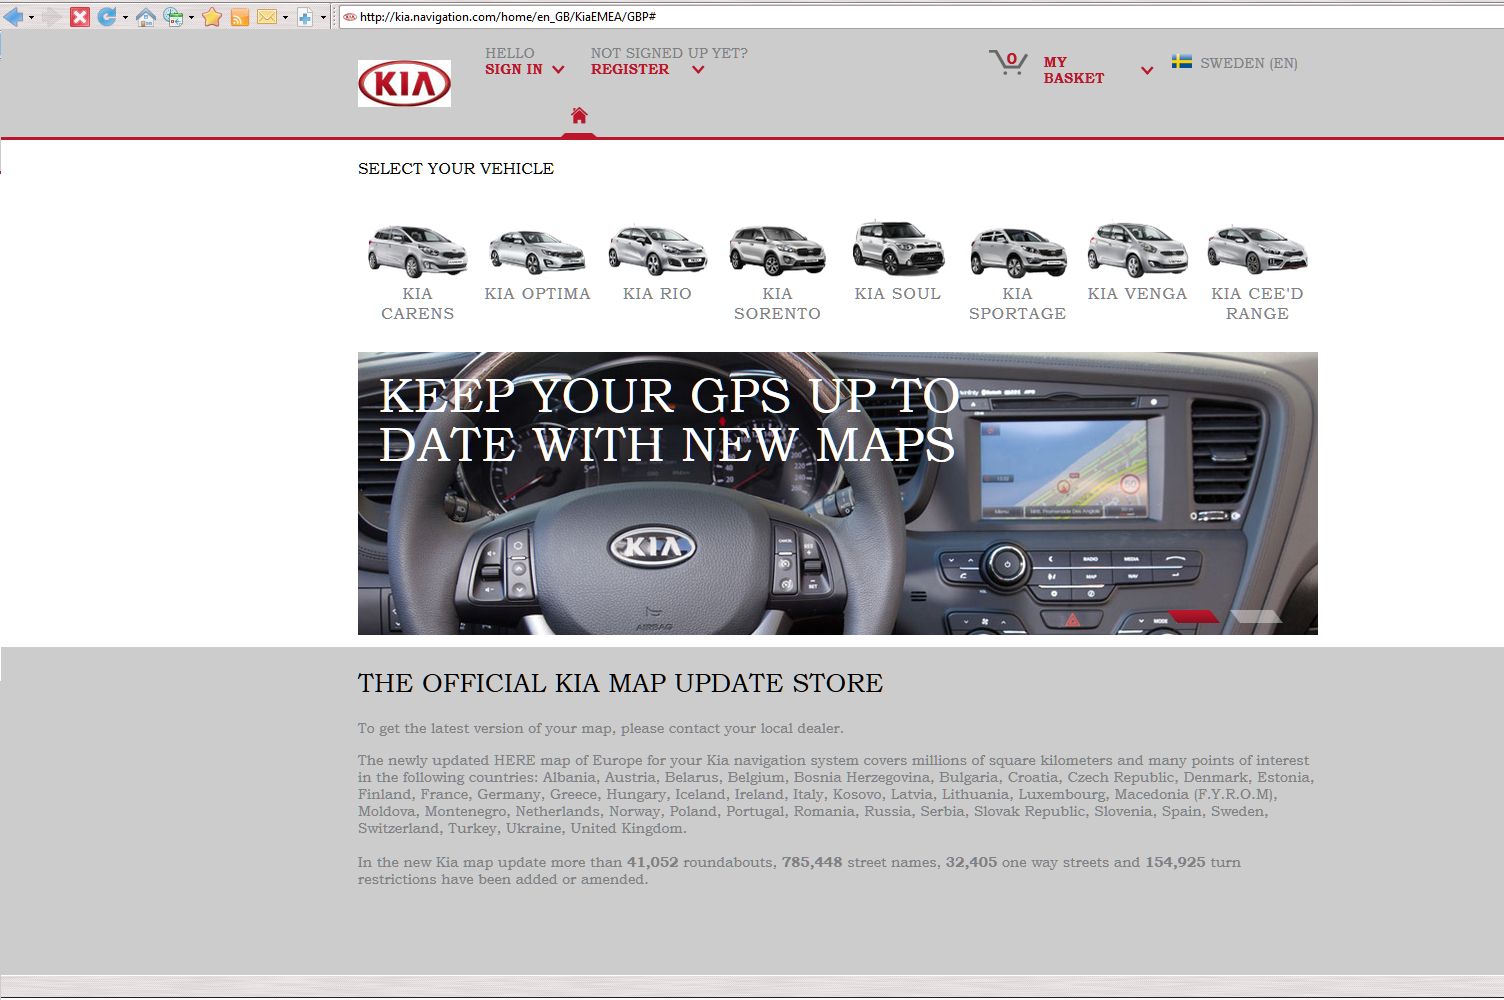1504x1000 pixels.
Task: Click the orange RSS feed icon
Action: 240,17
